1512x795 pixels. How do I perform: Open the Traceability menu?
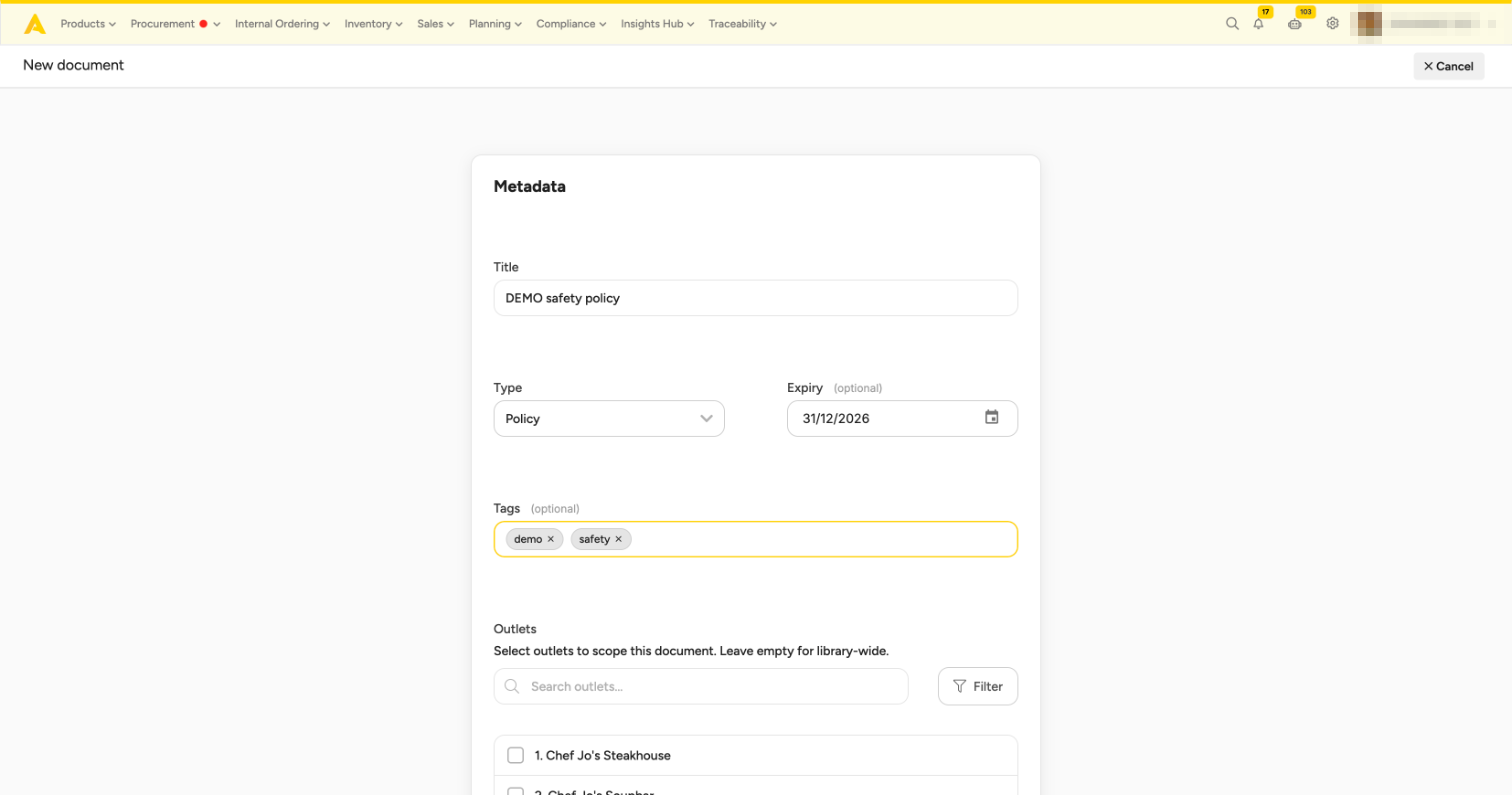743,24
